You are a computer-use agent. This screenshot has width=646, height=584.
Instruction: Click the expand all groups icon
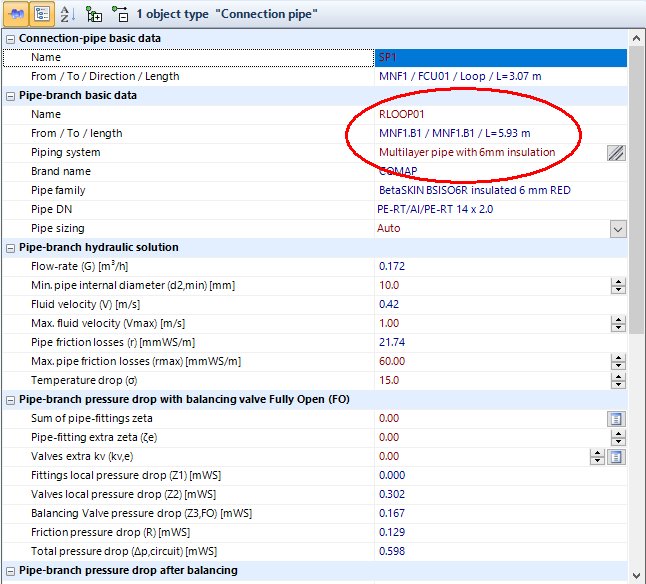tap(94, 15)
